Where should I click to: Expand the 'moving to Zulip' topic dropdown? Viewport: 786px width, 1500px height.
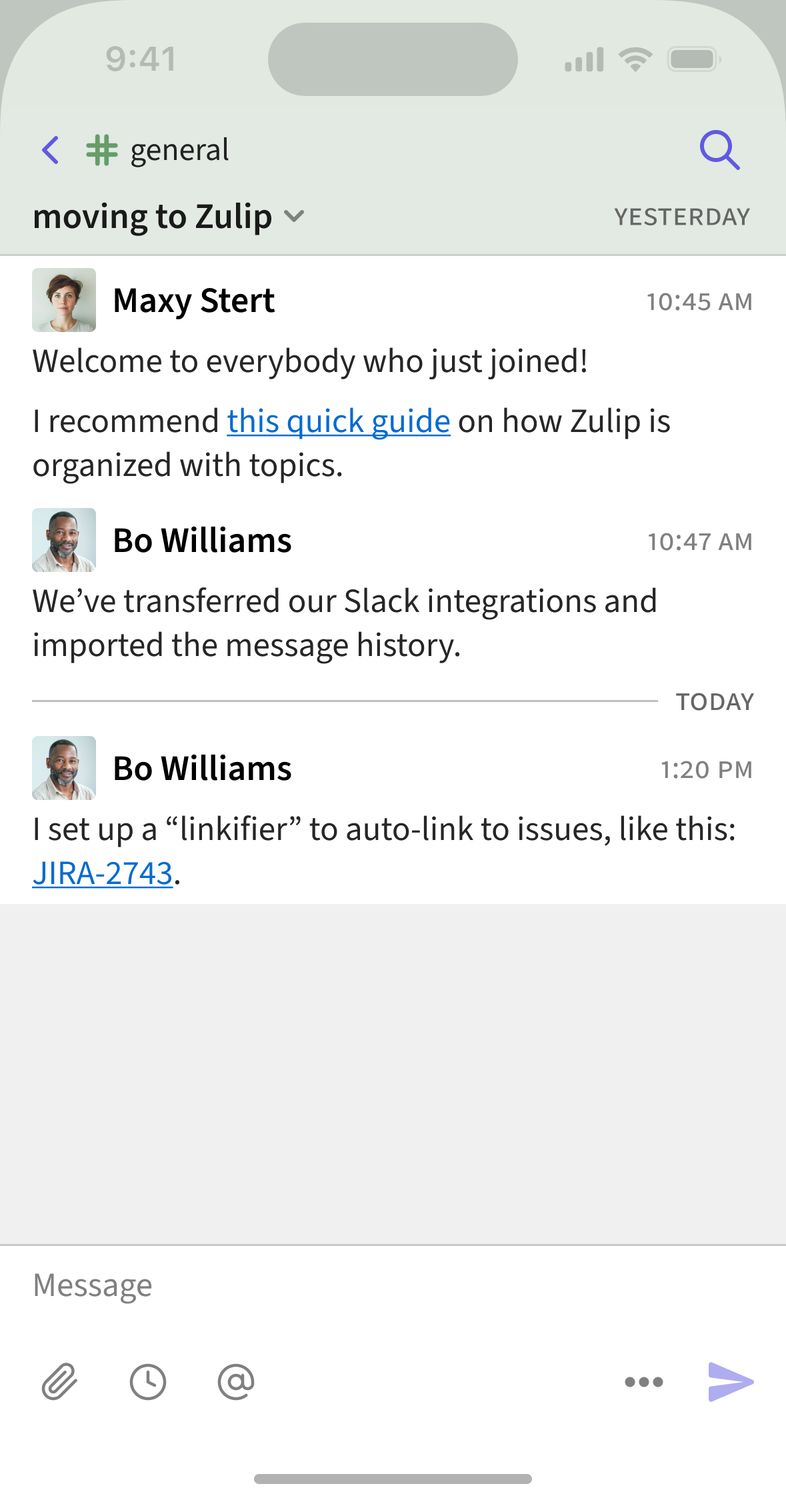pyautogui.click(x=294, y=216)
